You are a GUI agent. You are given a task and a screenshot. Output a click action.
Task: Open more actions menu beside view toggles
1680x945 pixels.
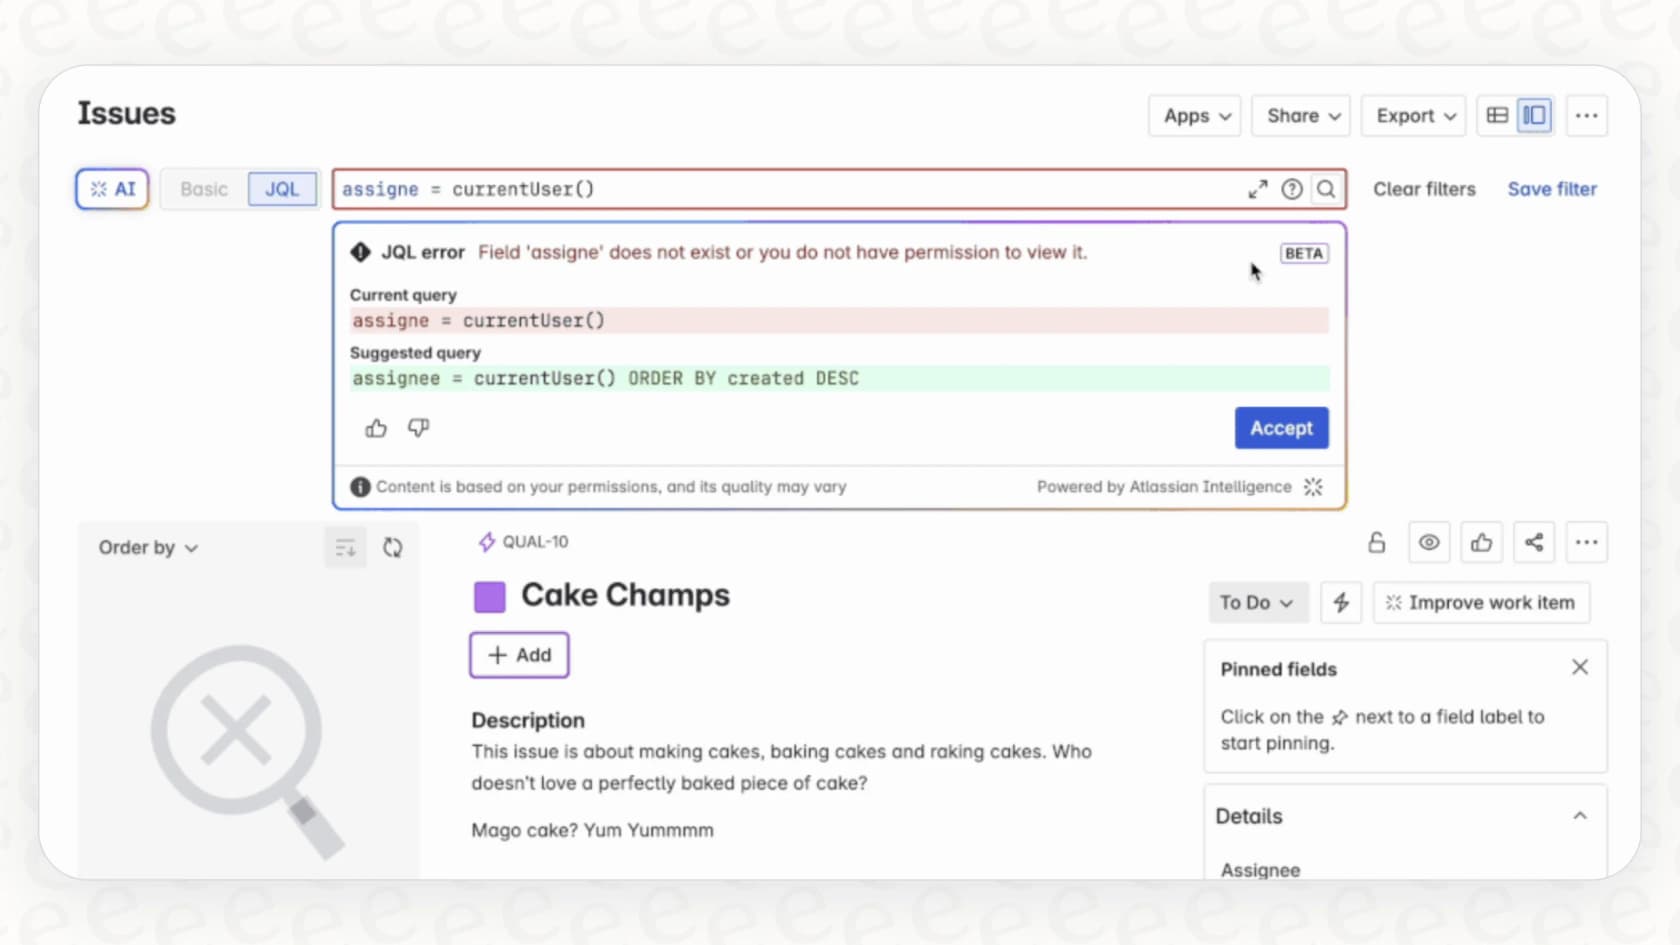click(x=1587, y=116)
